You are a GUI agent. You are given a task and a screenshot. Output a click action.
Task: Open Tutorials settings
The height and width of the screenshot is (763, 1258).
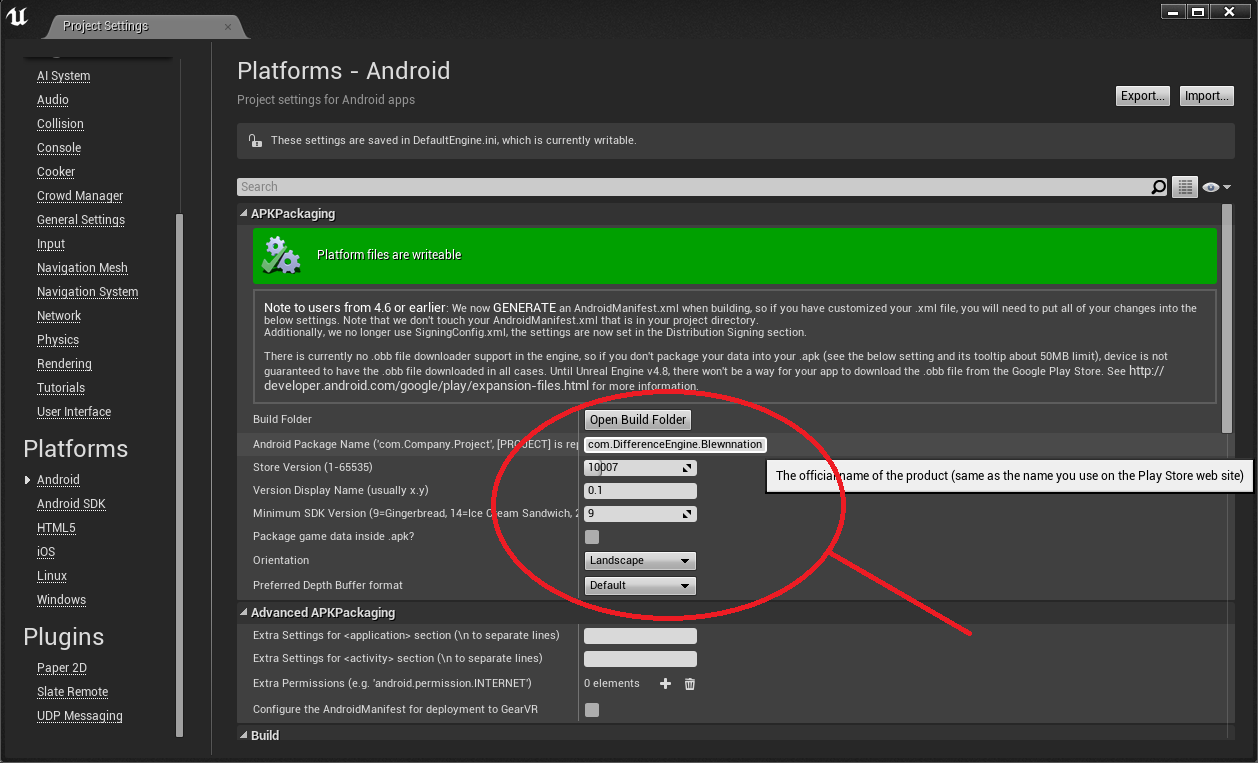click(x=61, y=388)
